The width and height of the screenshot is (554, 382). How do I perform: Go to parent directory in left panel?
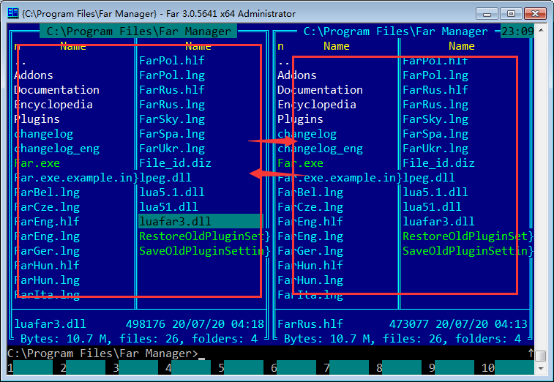(20, 61)
